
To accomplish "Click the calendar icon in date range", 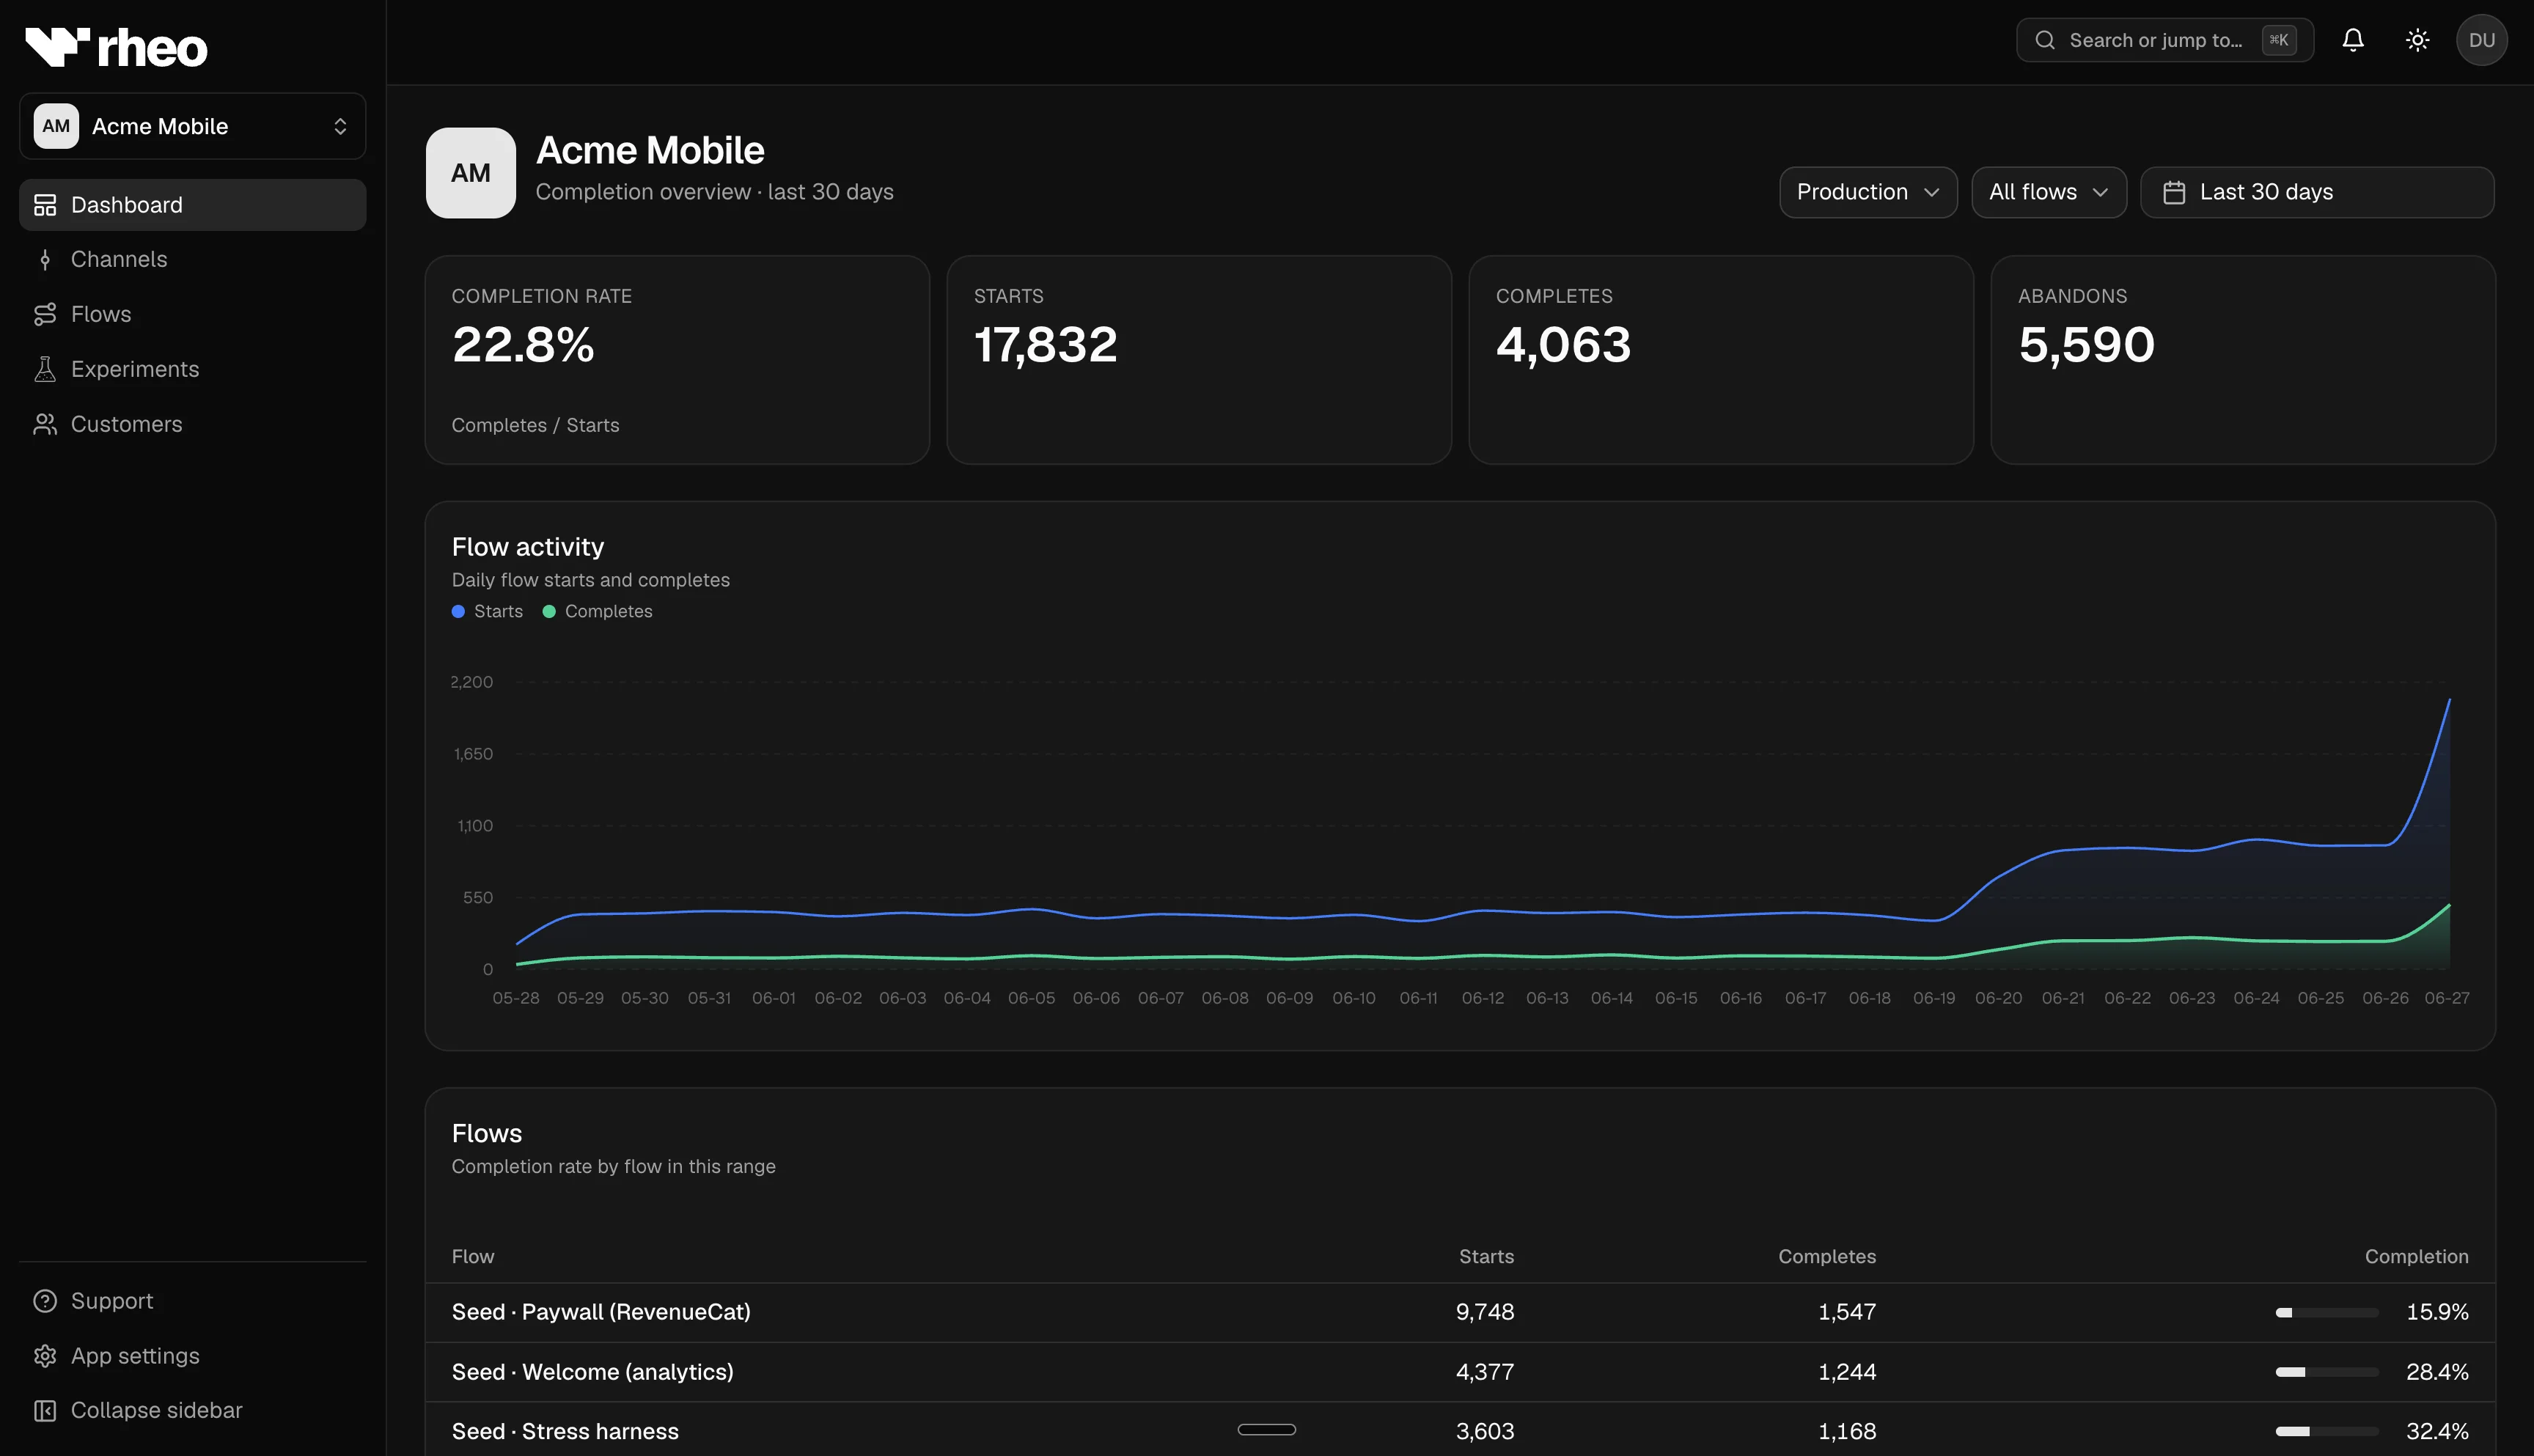I will 2174,192.
